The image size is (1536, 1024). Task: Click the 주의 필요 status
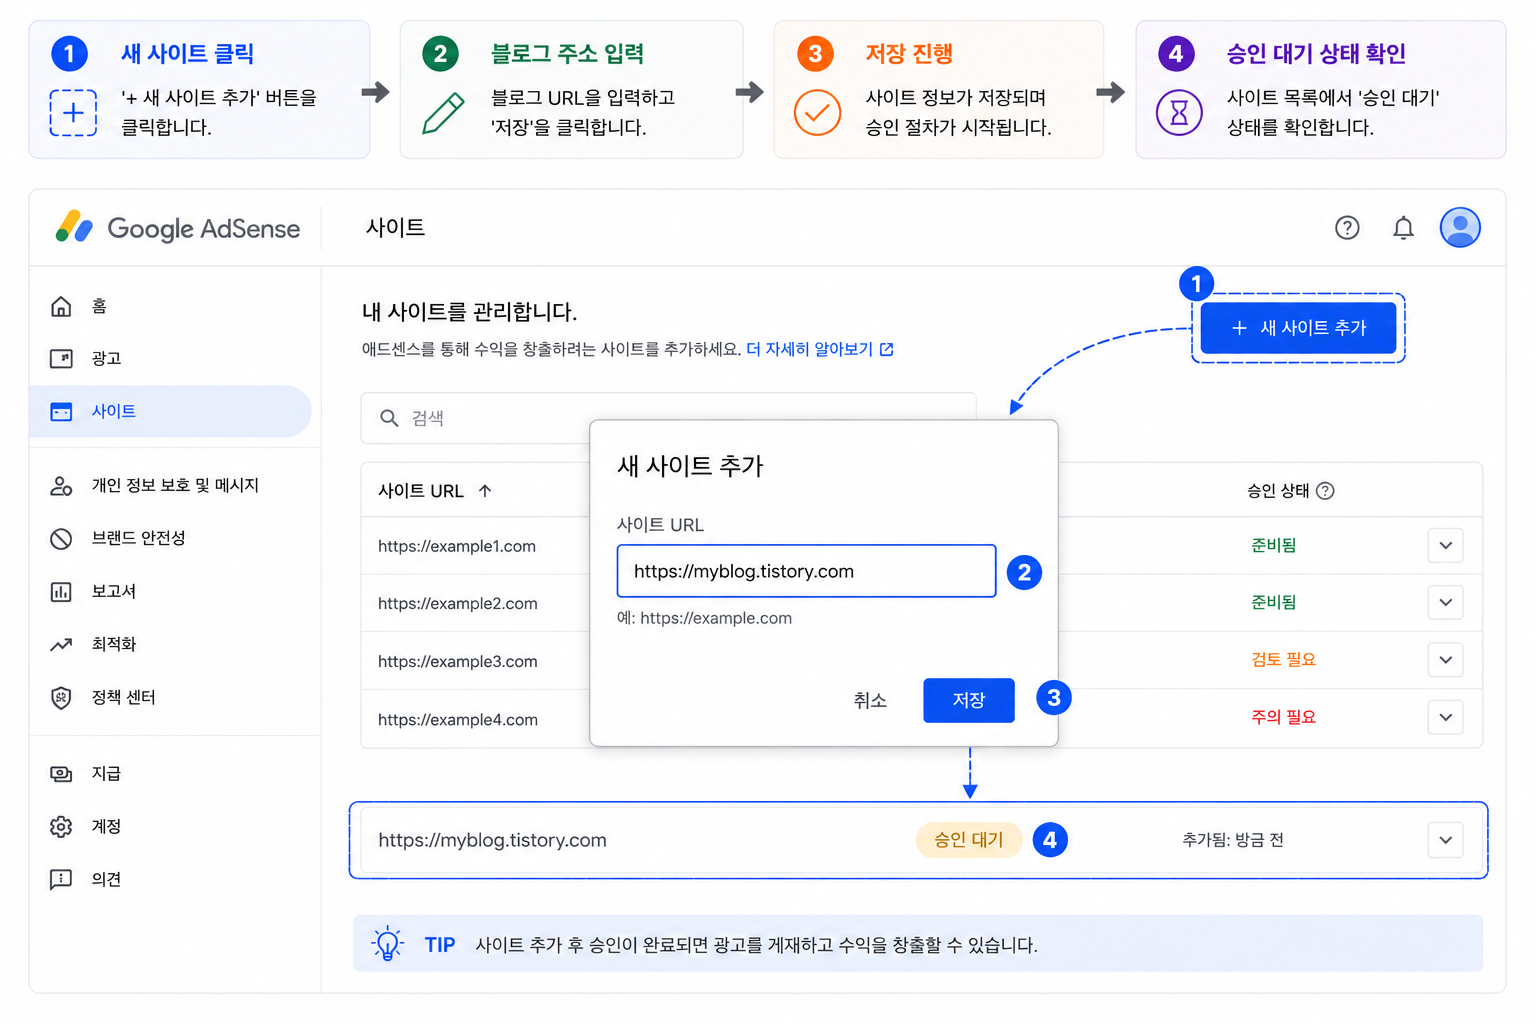point(1283,717)
